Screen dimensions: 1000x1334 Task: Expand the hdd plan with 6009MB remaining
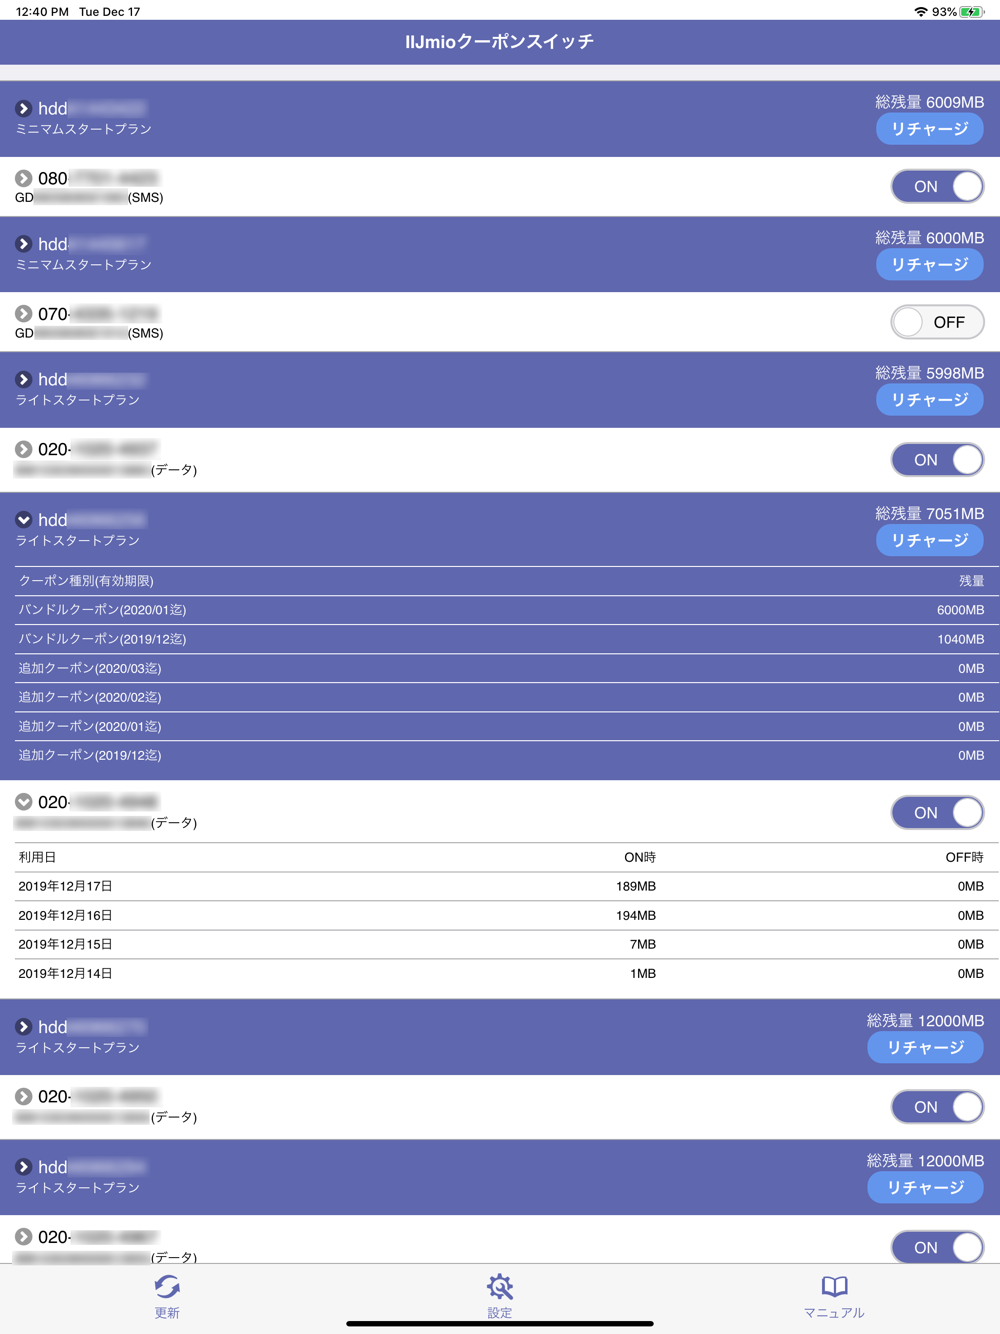[x=23, y=108]
